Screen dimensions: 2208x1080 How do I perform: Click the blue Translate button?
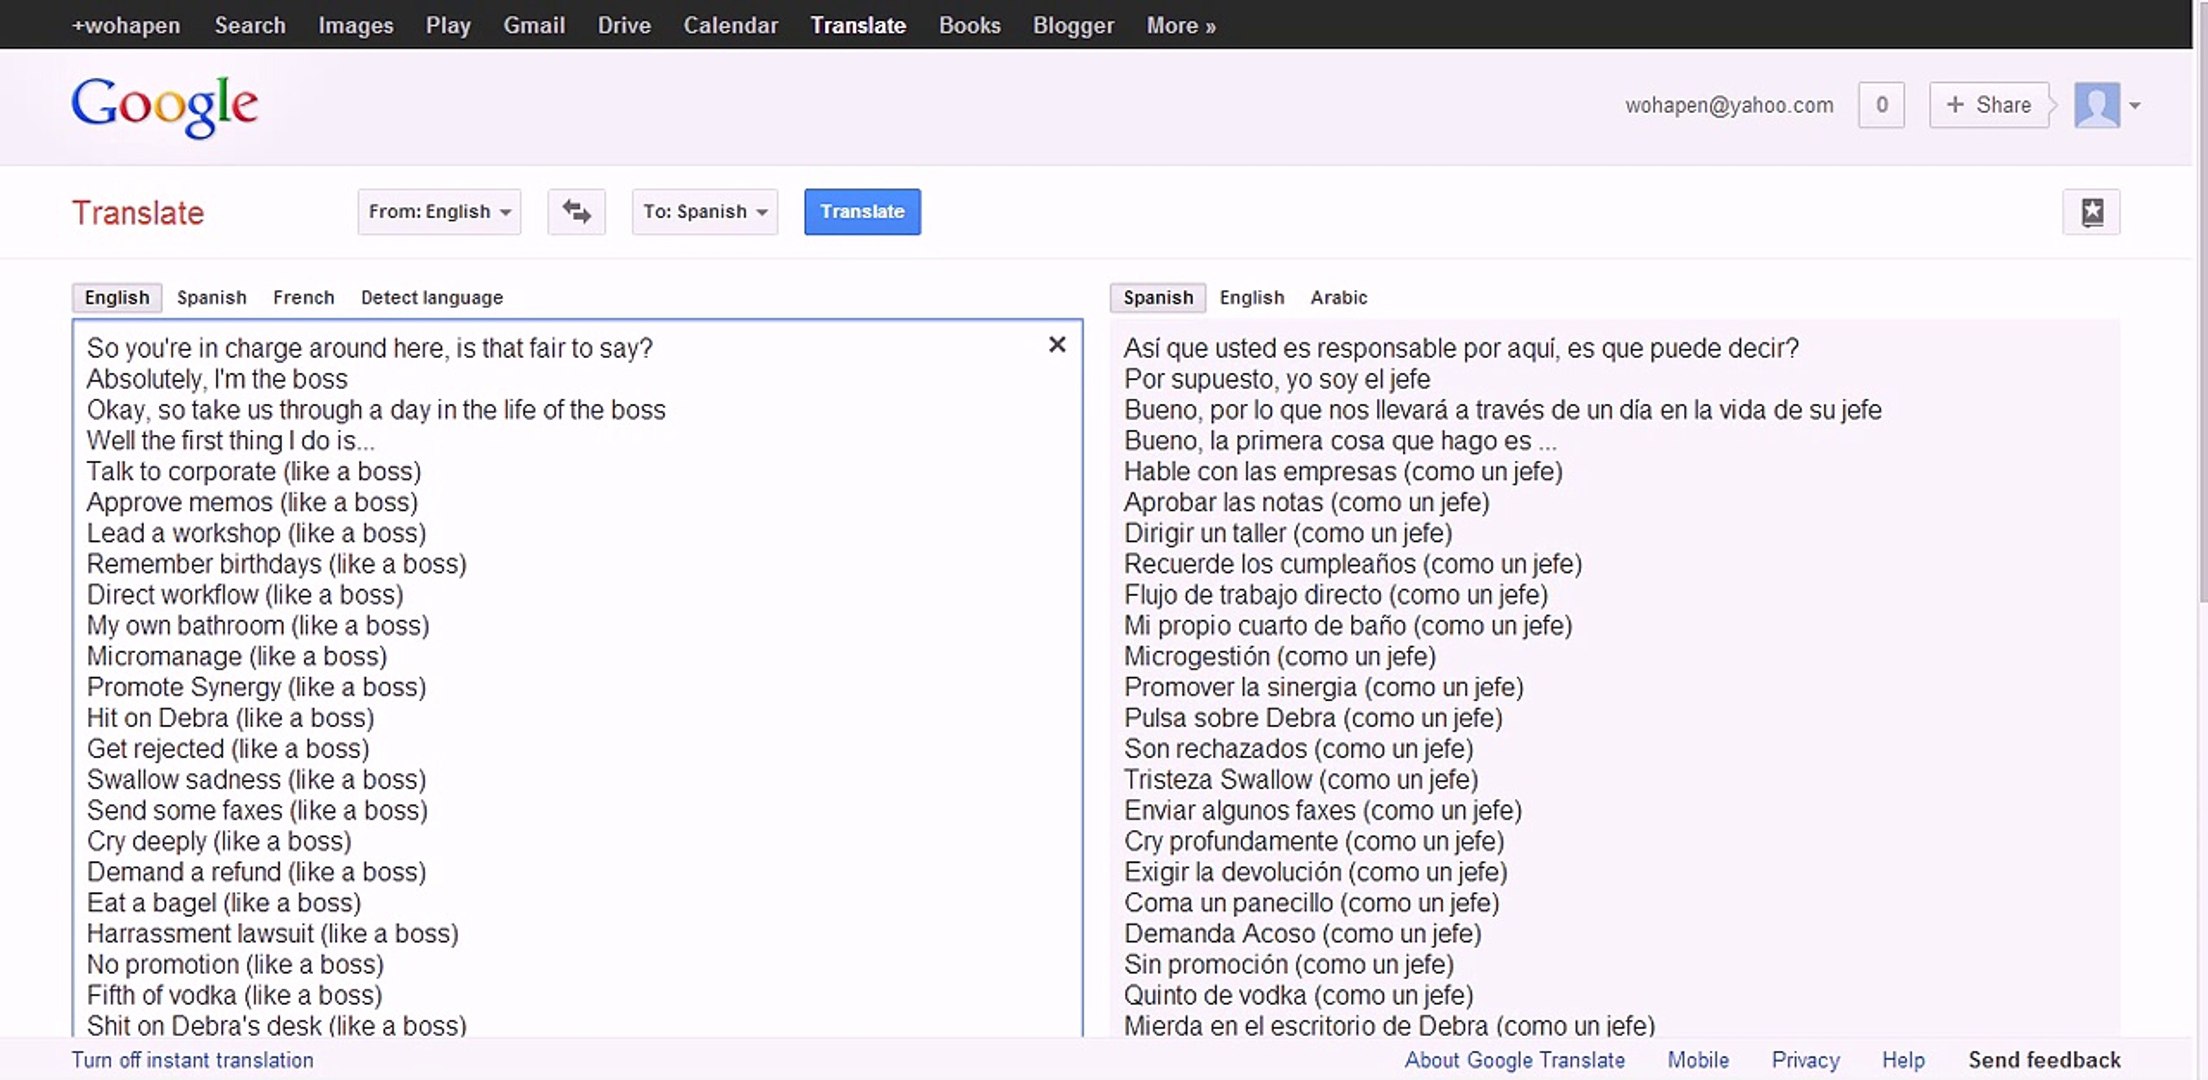click(862, 212)
